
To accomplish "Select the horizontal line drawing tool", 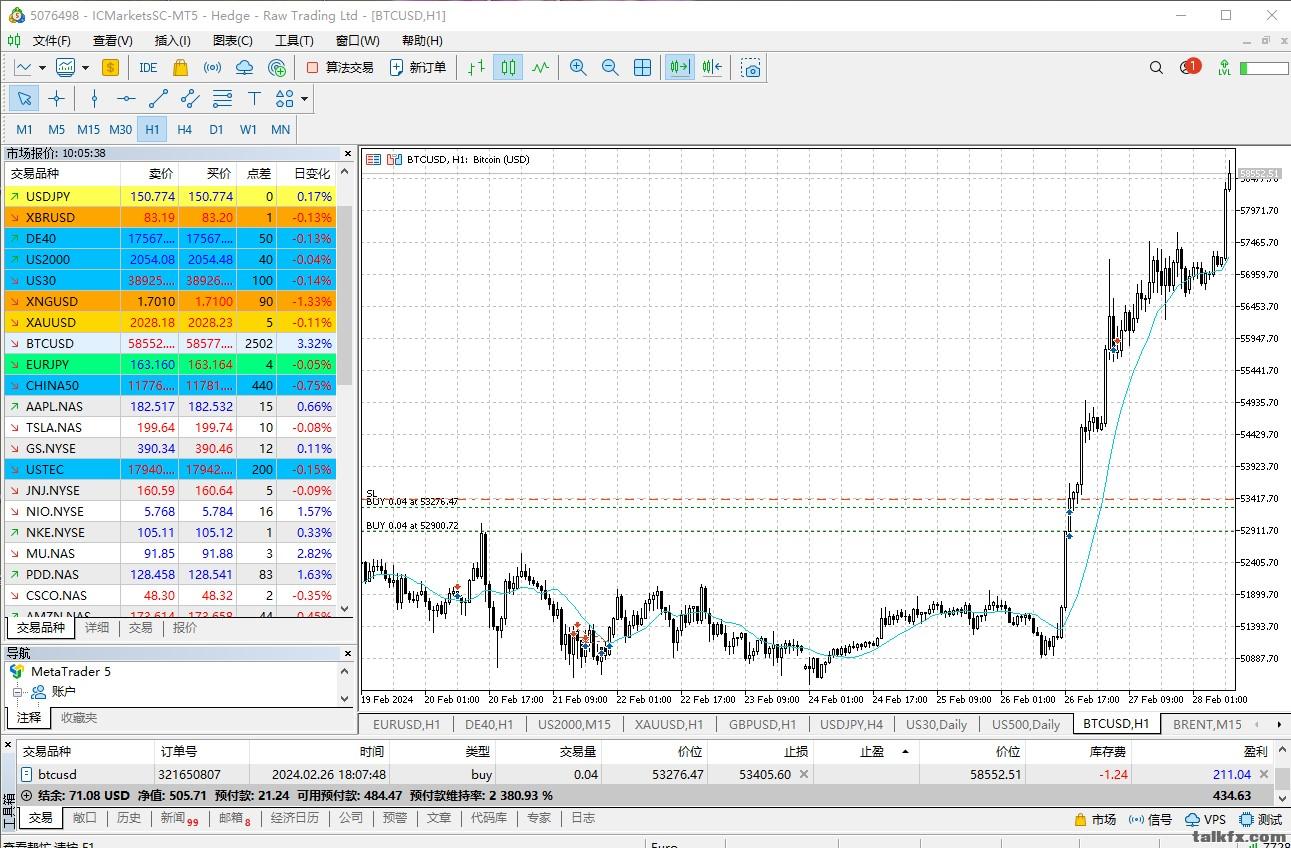I will [x=126, y=98].
